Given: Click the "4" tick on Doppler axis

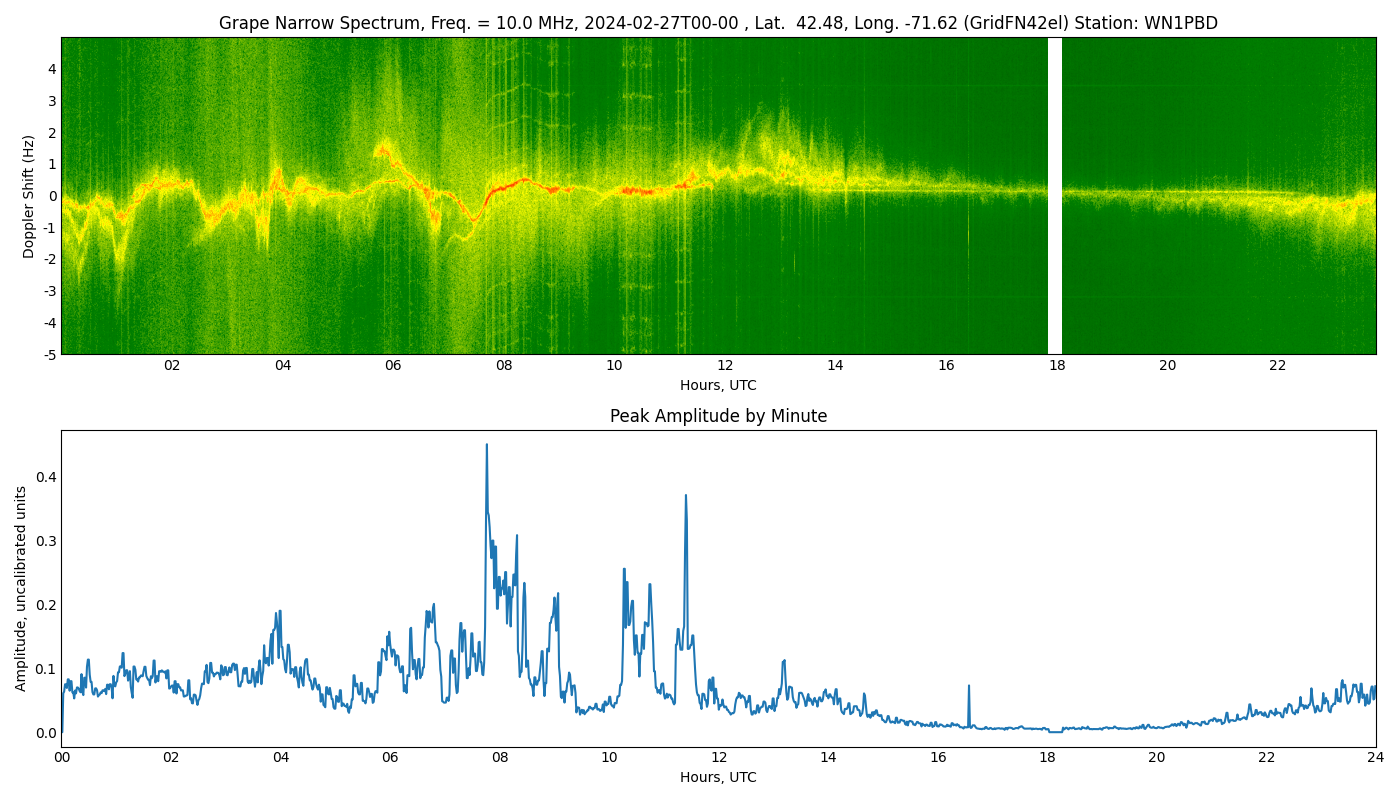Looking at the screenshot, I should [51, 69].
